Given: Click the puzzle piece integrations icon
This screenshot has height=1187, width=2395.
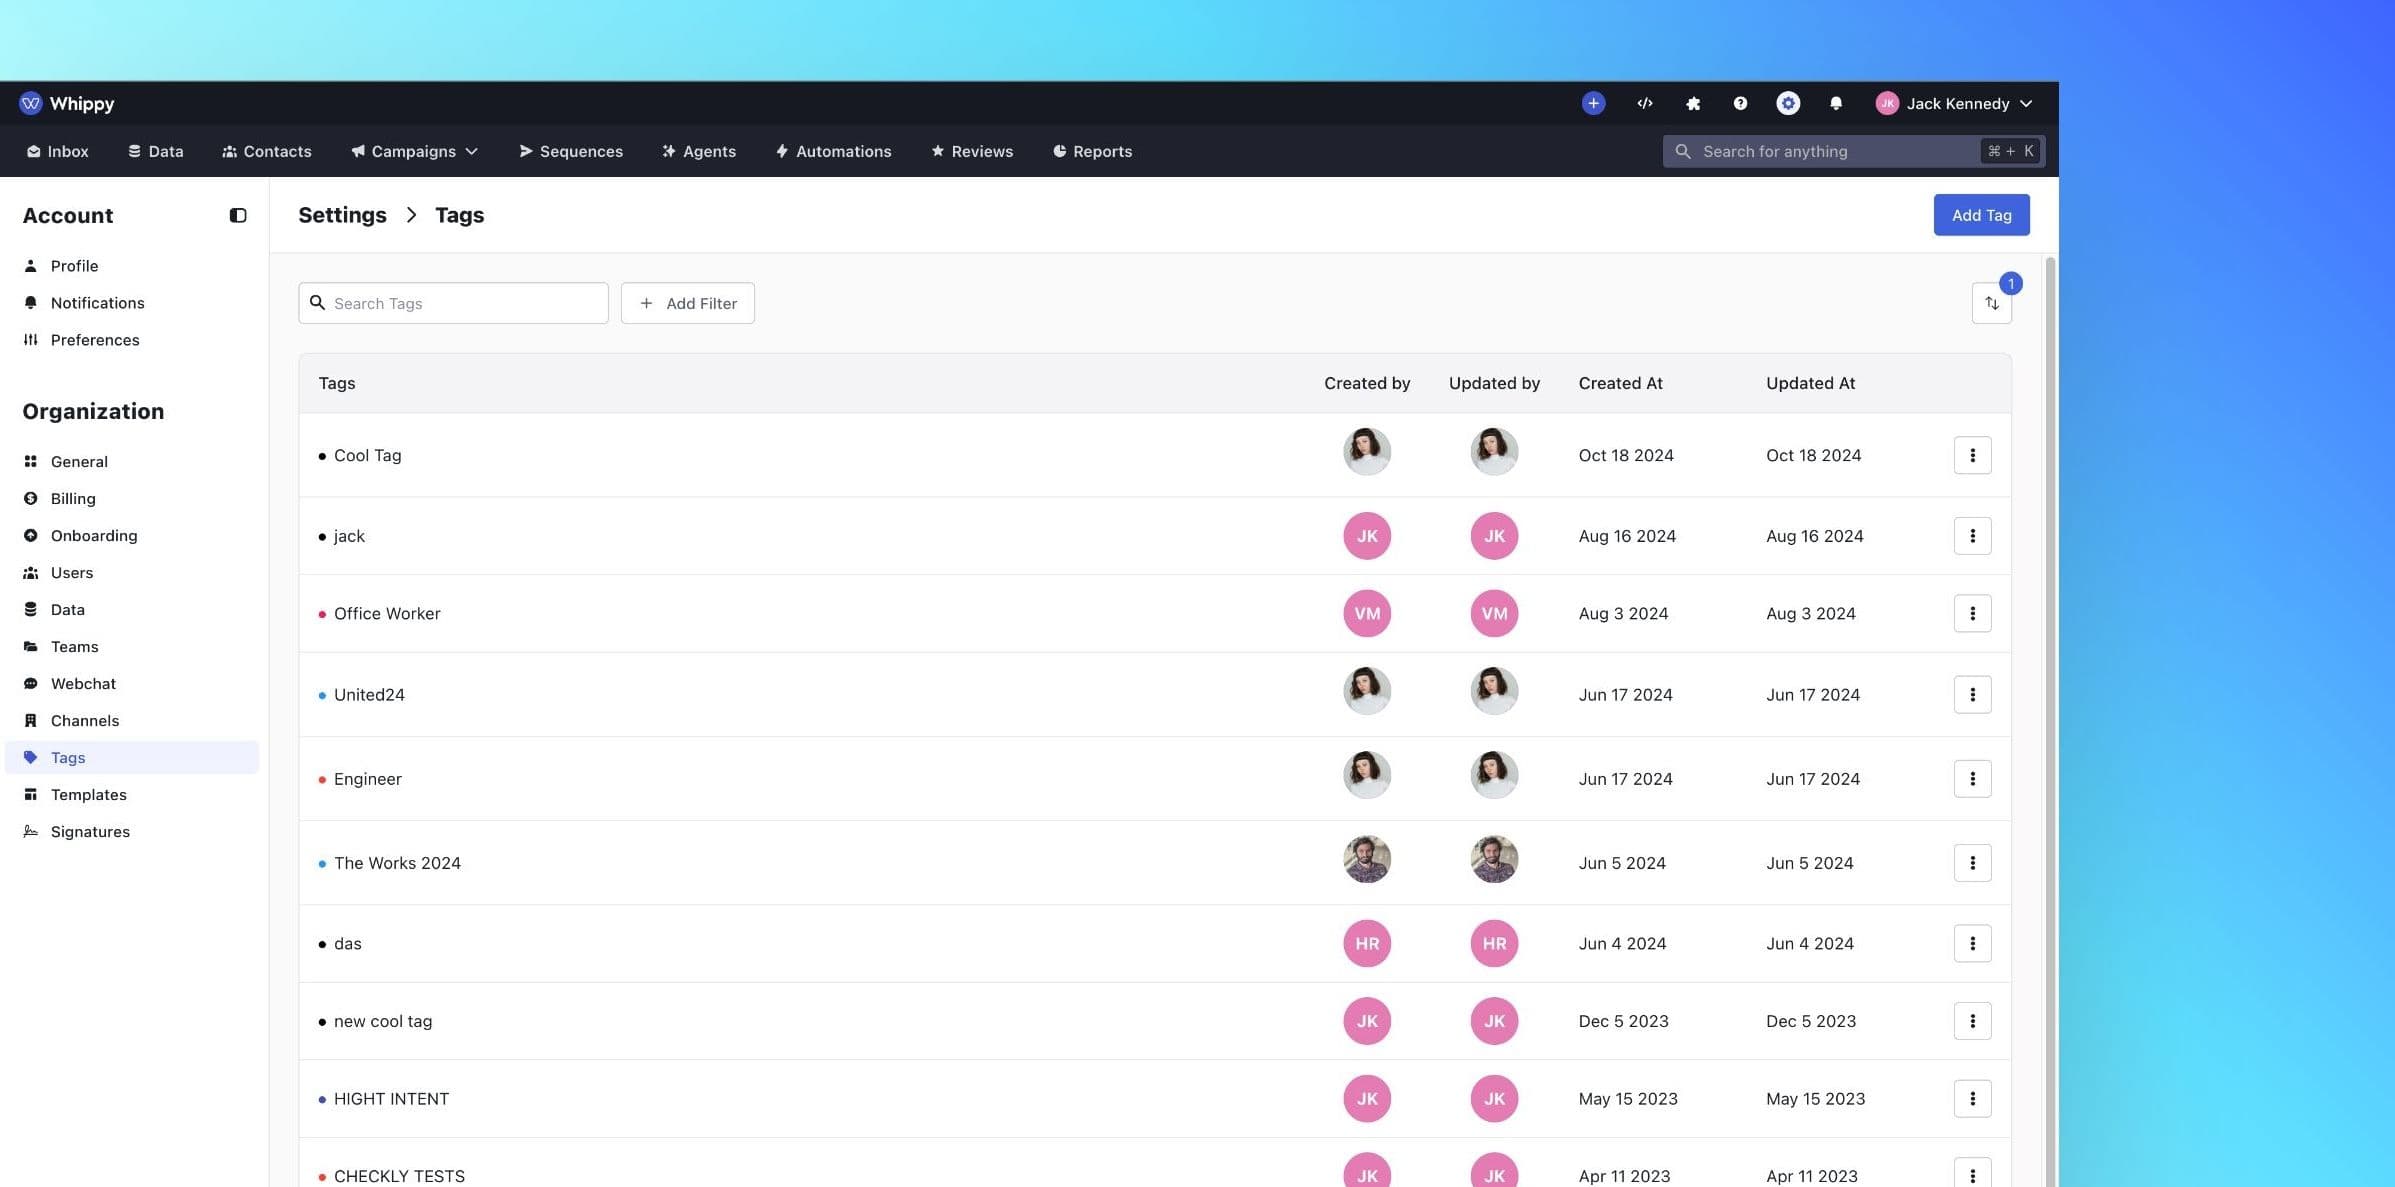Looking at the screenshot, I should (1692, 103).
